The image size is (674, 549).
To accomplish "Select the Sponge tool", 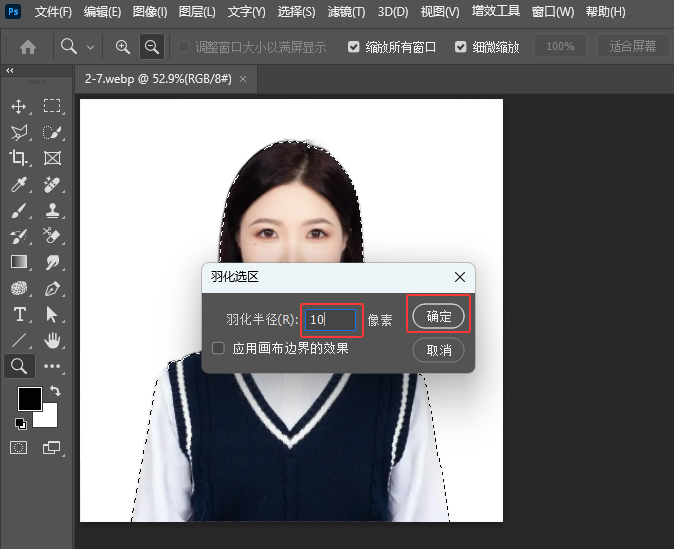I will pos(18,288).
